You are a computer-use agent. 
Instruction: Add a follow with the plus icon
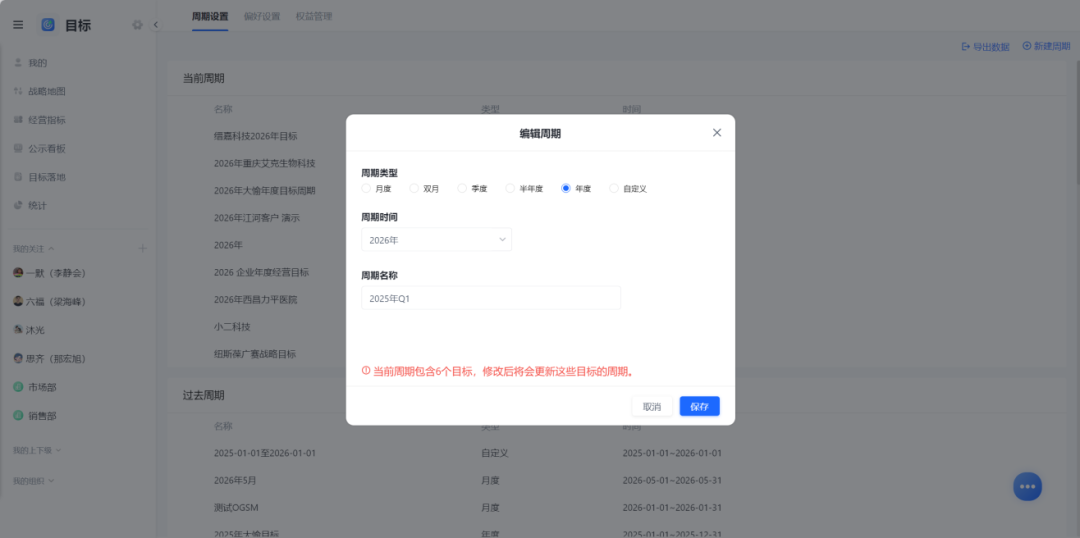click(x=143, y=248)
